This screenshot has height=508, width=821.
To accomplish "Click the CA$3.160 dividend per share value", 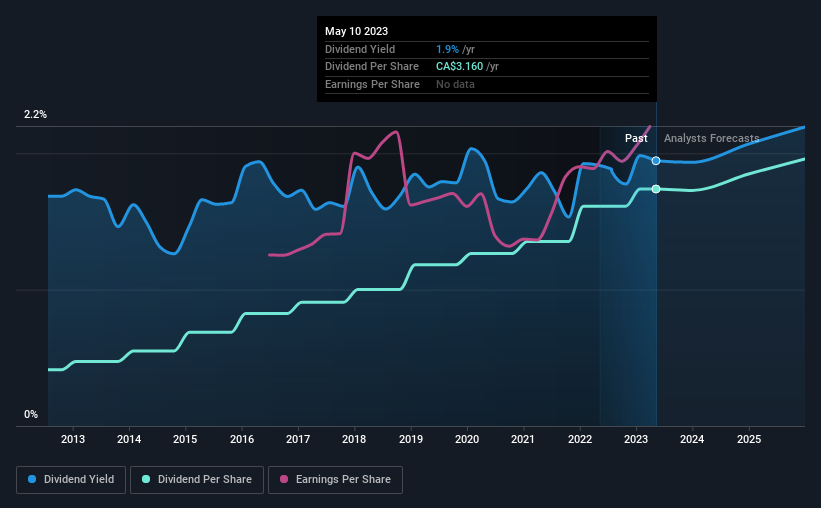I will (460, 67).
